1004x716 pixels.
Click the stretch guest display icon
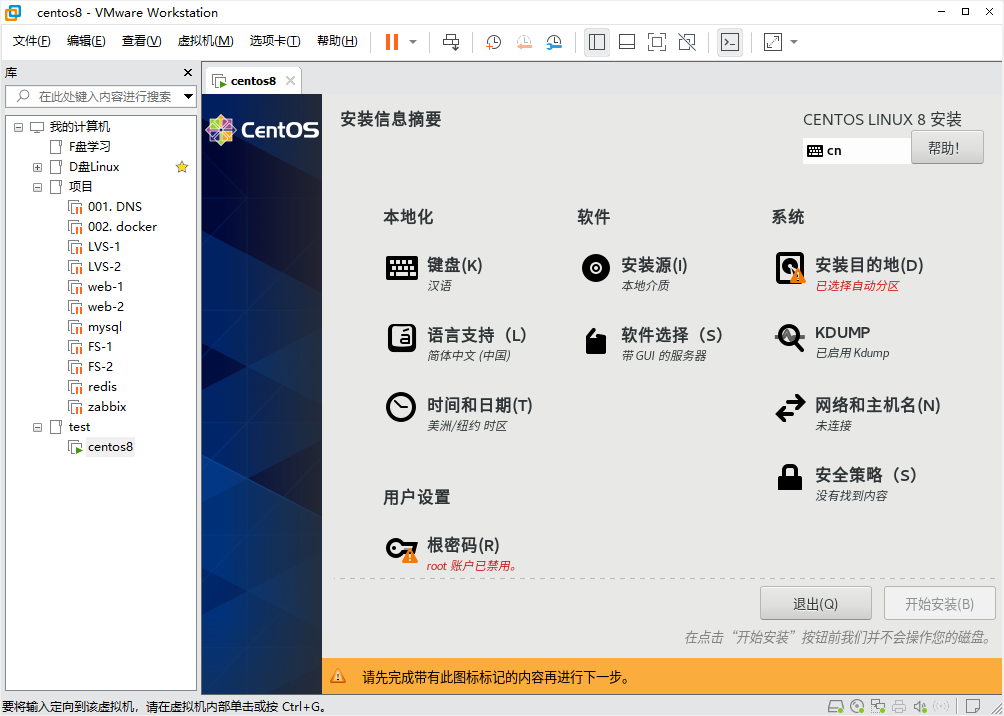point(773,42)
